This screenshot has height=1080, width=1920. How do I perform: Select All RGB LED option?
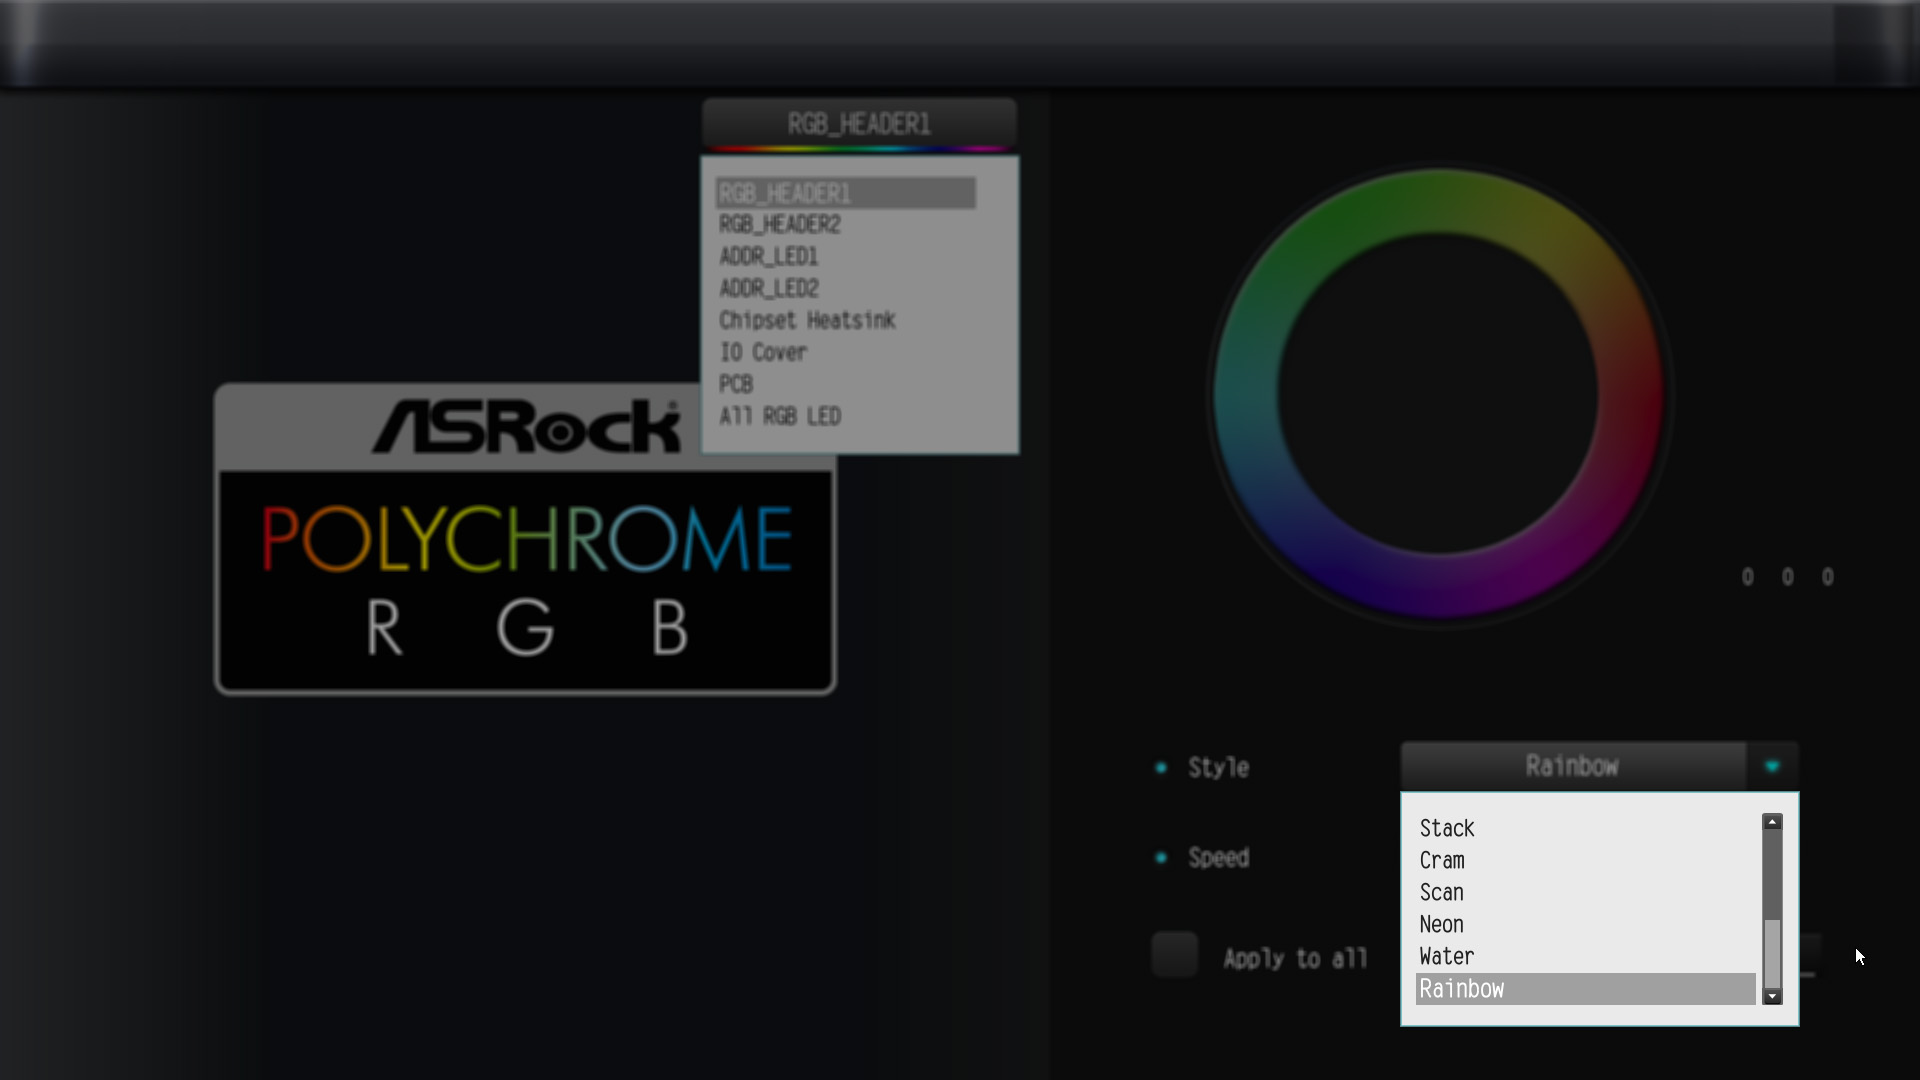coord(780,416)
